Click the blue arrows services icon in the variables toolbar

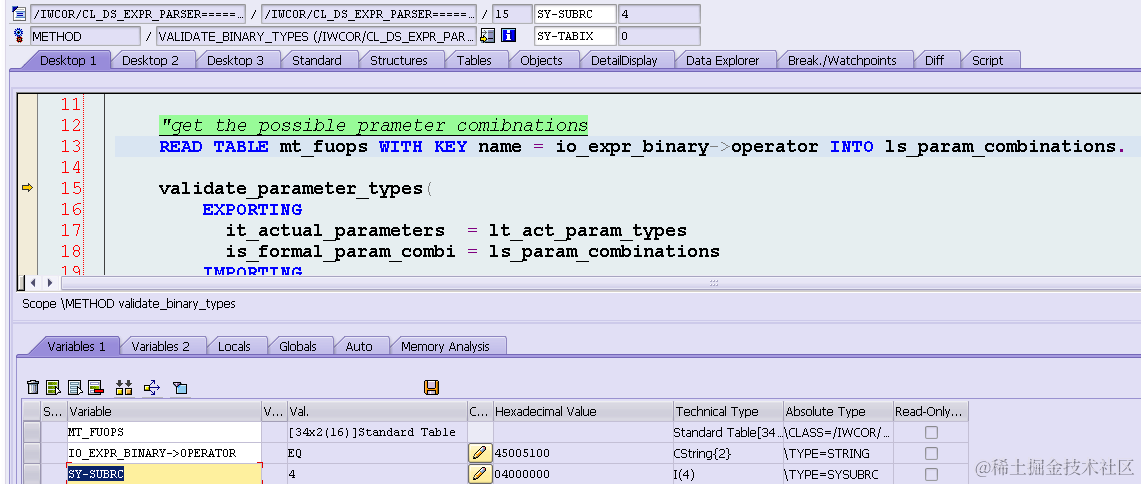[x=151, y=387]
